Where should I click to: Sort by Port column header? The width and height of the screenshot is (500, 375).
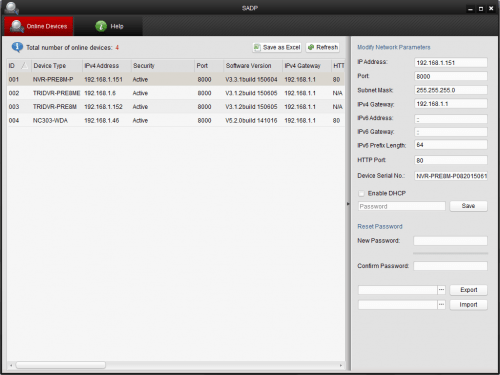coord(209,66)
